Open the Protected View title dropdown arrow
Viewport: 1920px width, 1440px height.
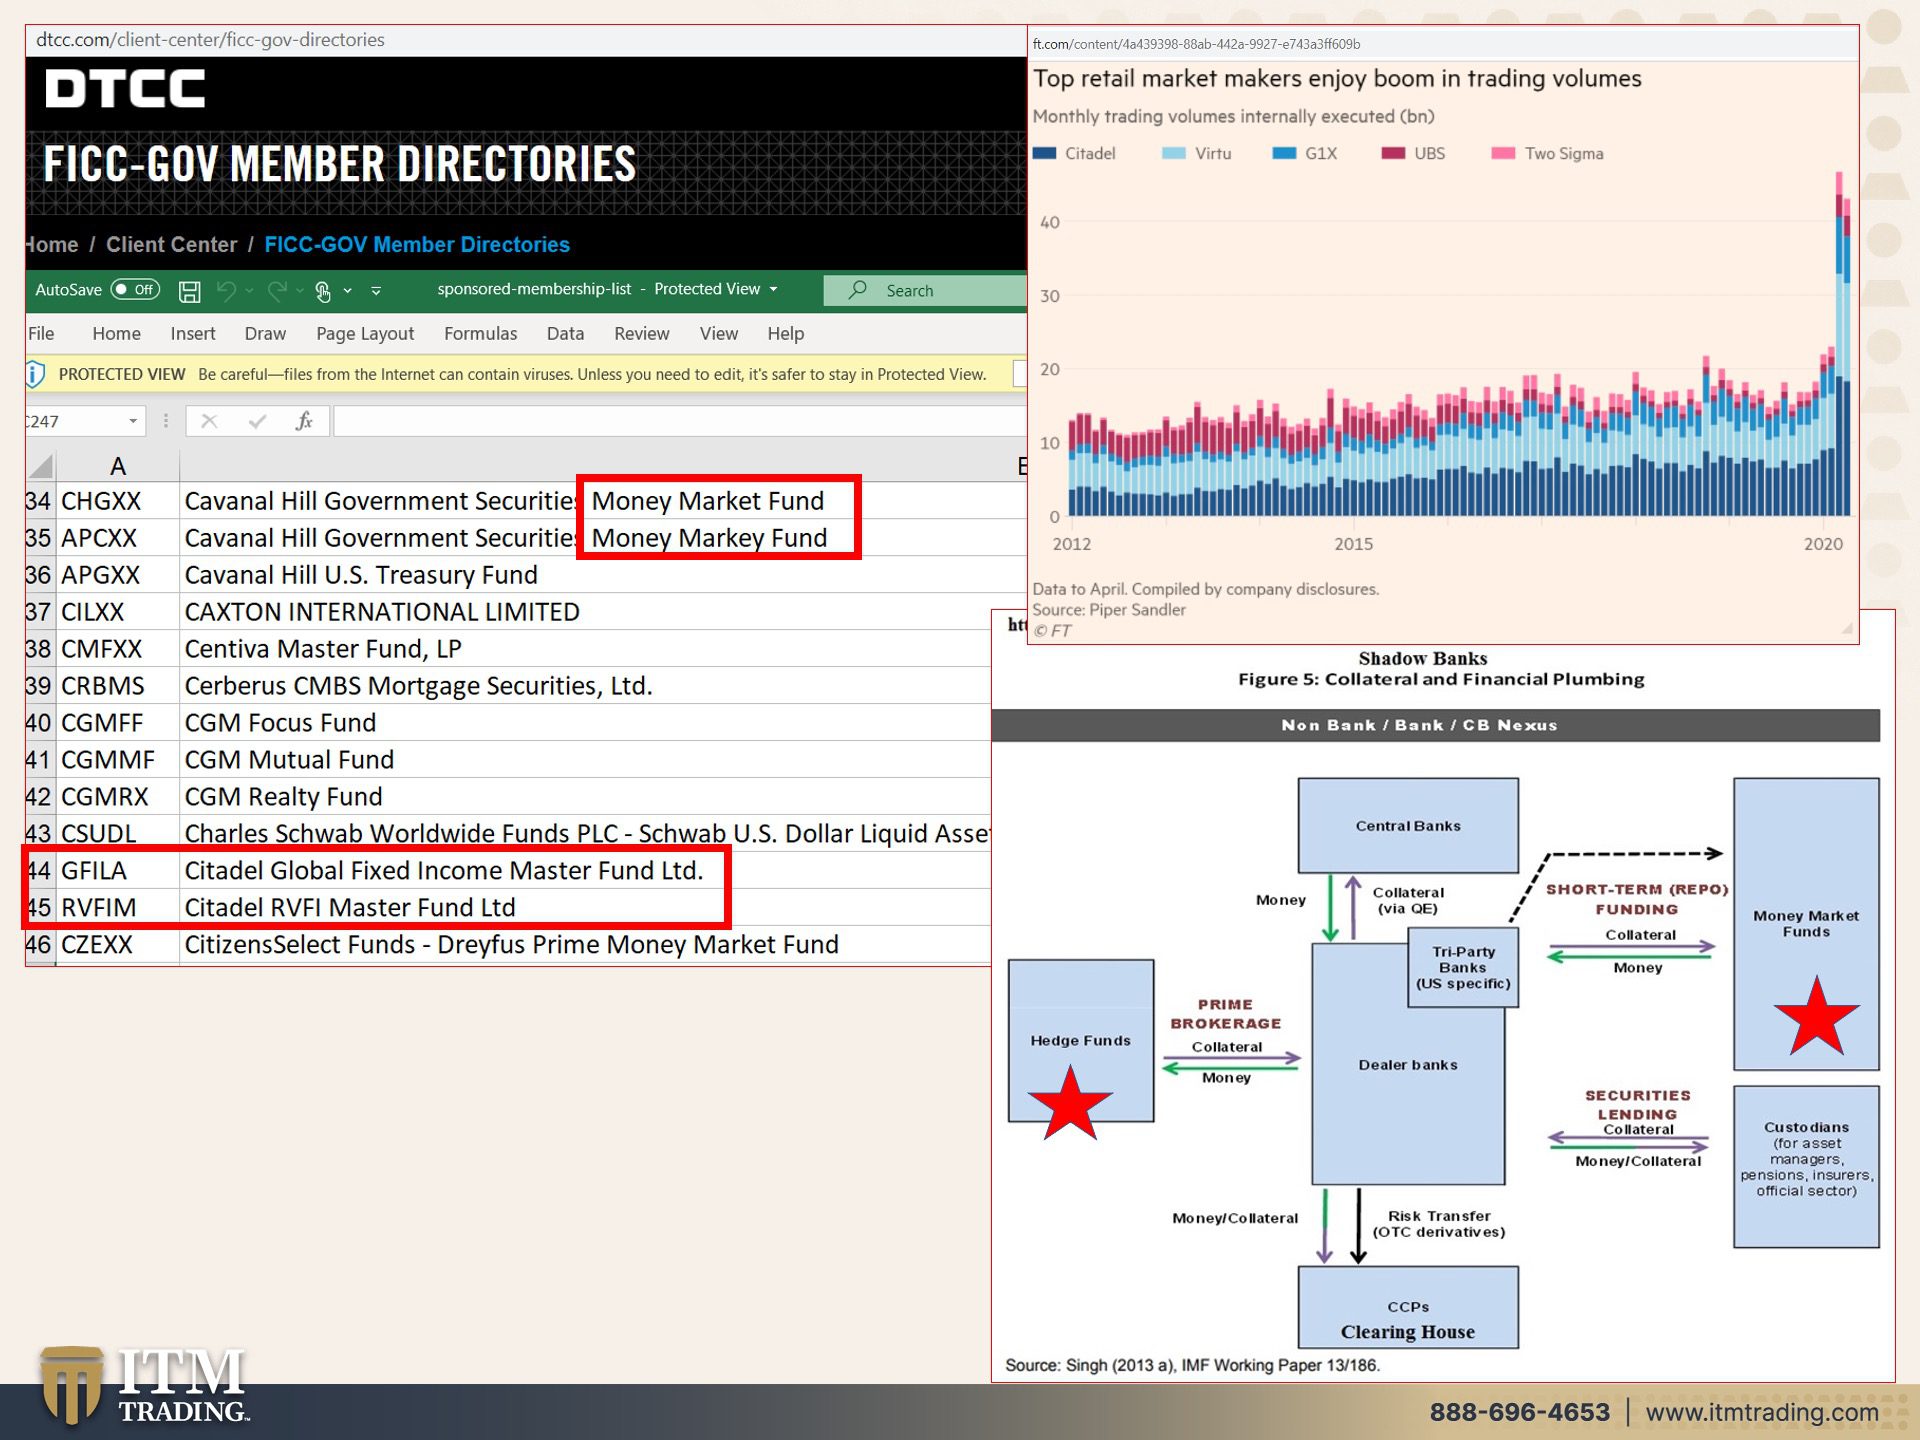[773, 289]
